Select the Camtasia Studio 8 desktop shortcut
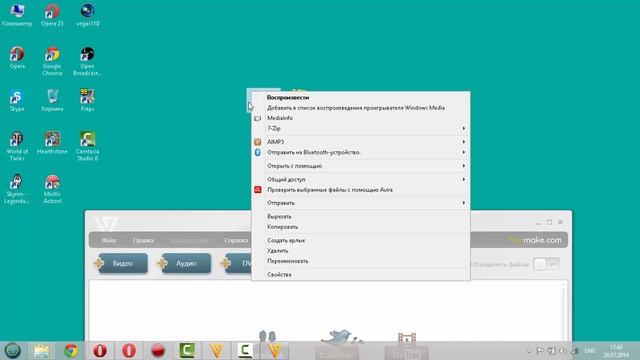The height and width of the screenshot is (360, 640). [87, 146]
